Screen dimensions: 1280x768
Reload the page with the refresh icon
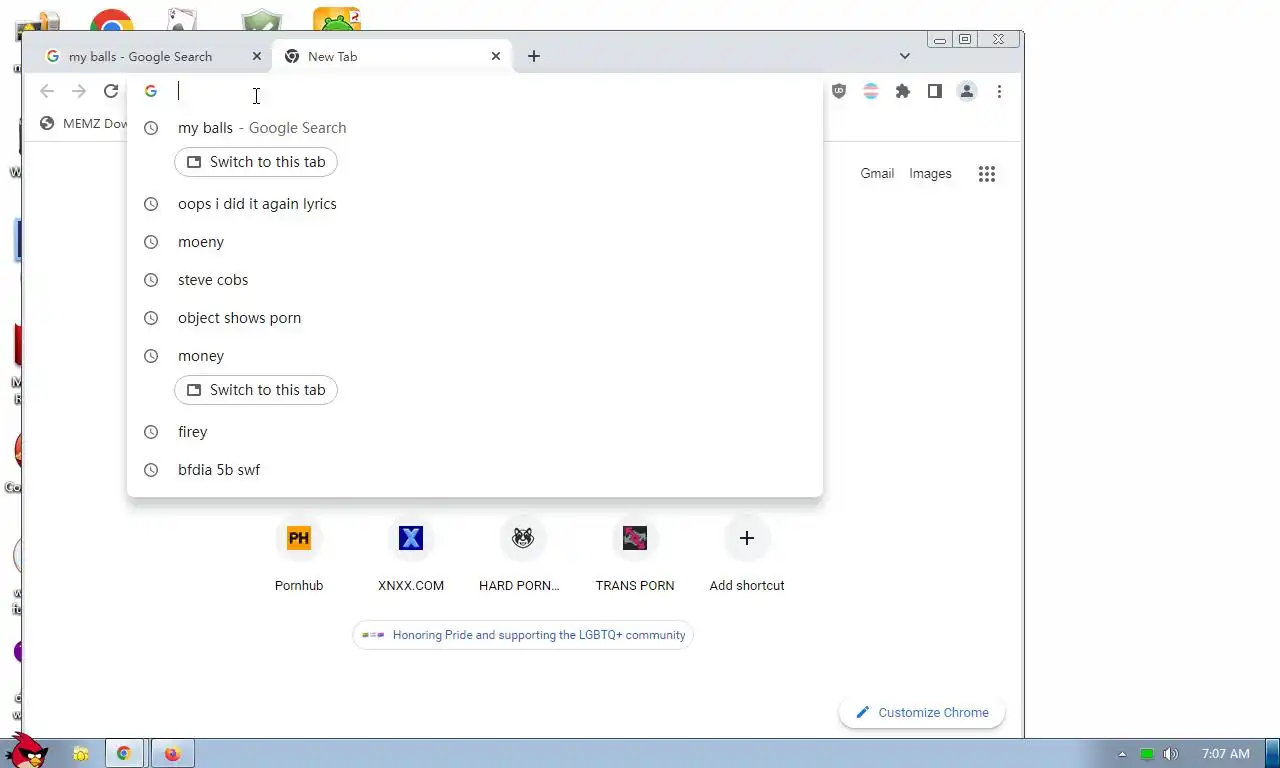[111, 91]
